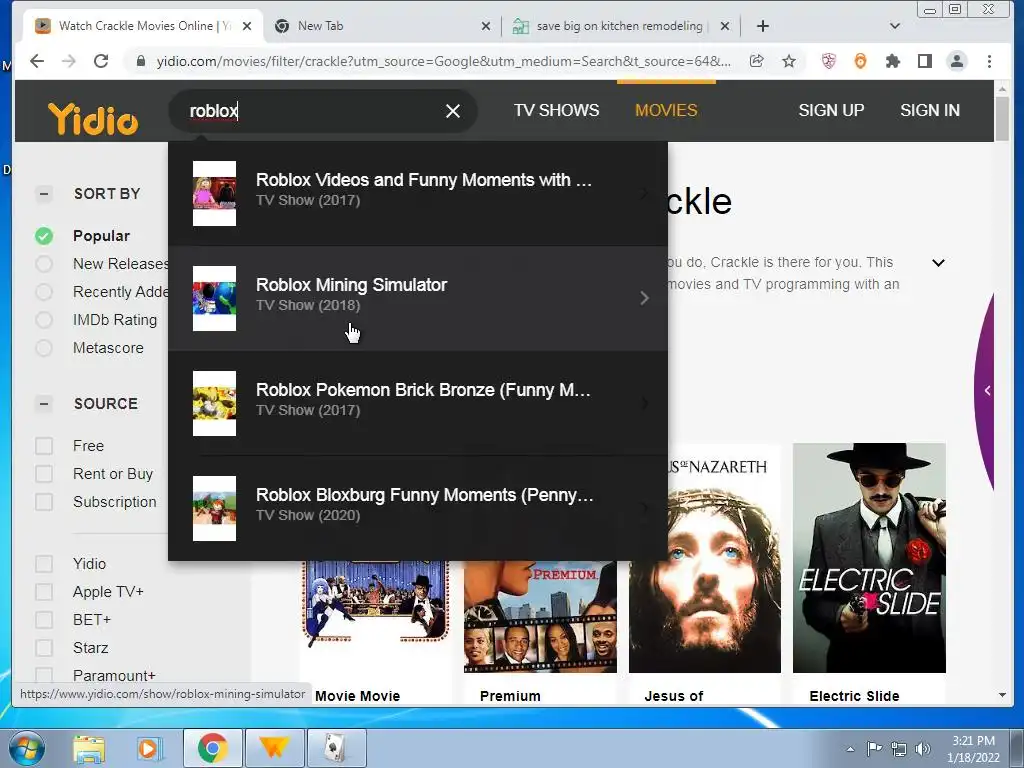Share this page icon in address bar
This screenshot has width=1024, height=768.
(756, 61)
